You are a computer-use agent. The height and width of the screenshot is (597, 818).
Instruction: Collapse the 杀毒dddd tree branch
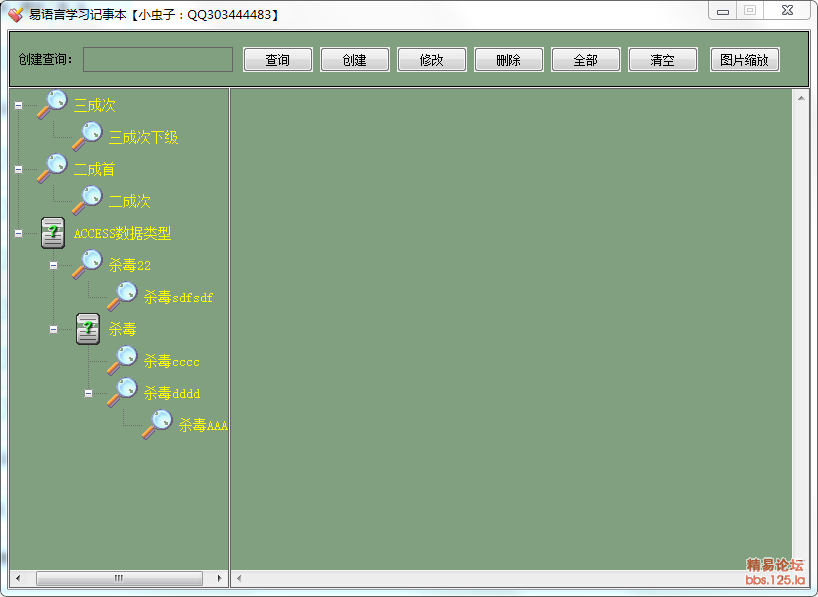88,393
